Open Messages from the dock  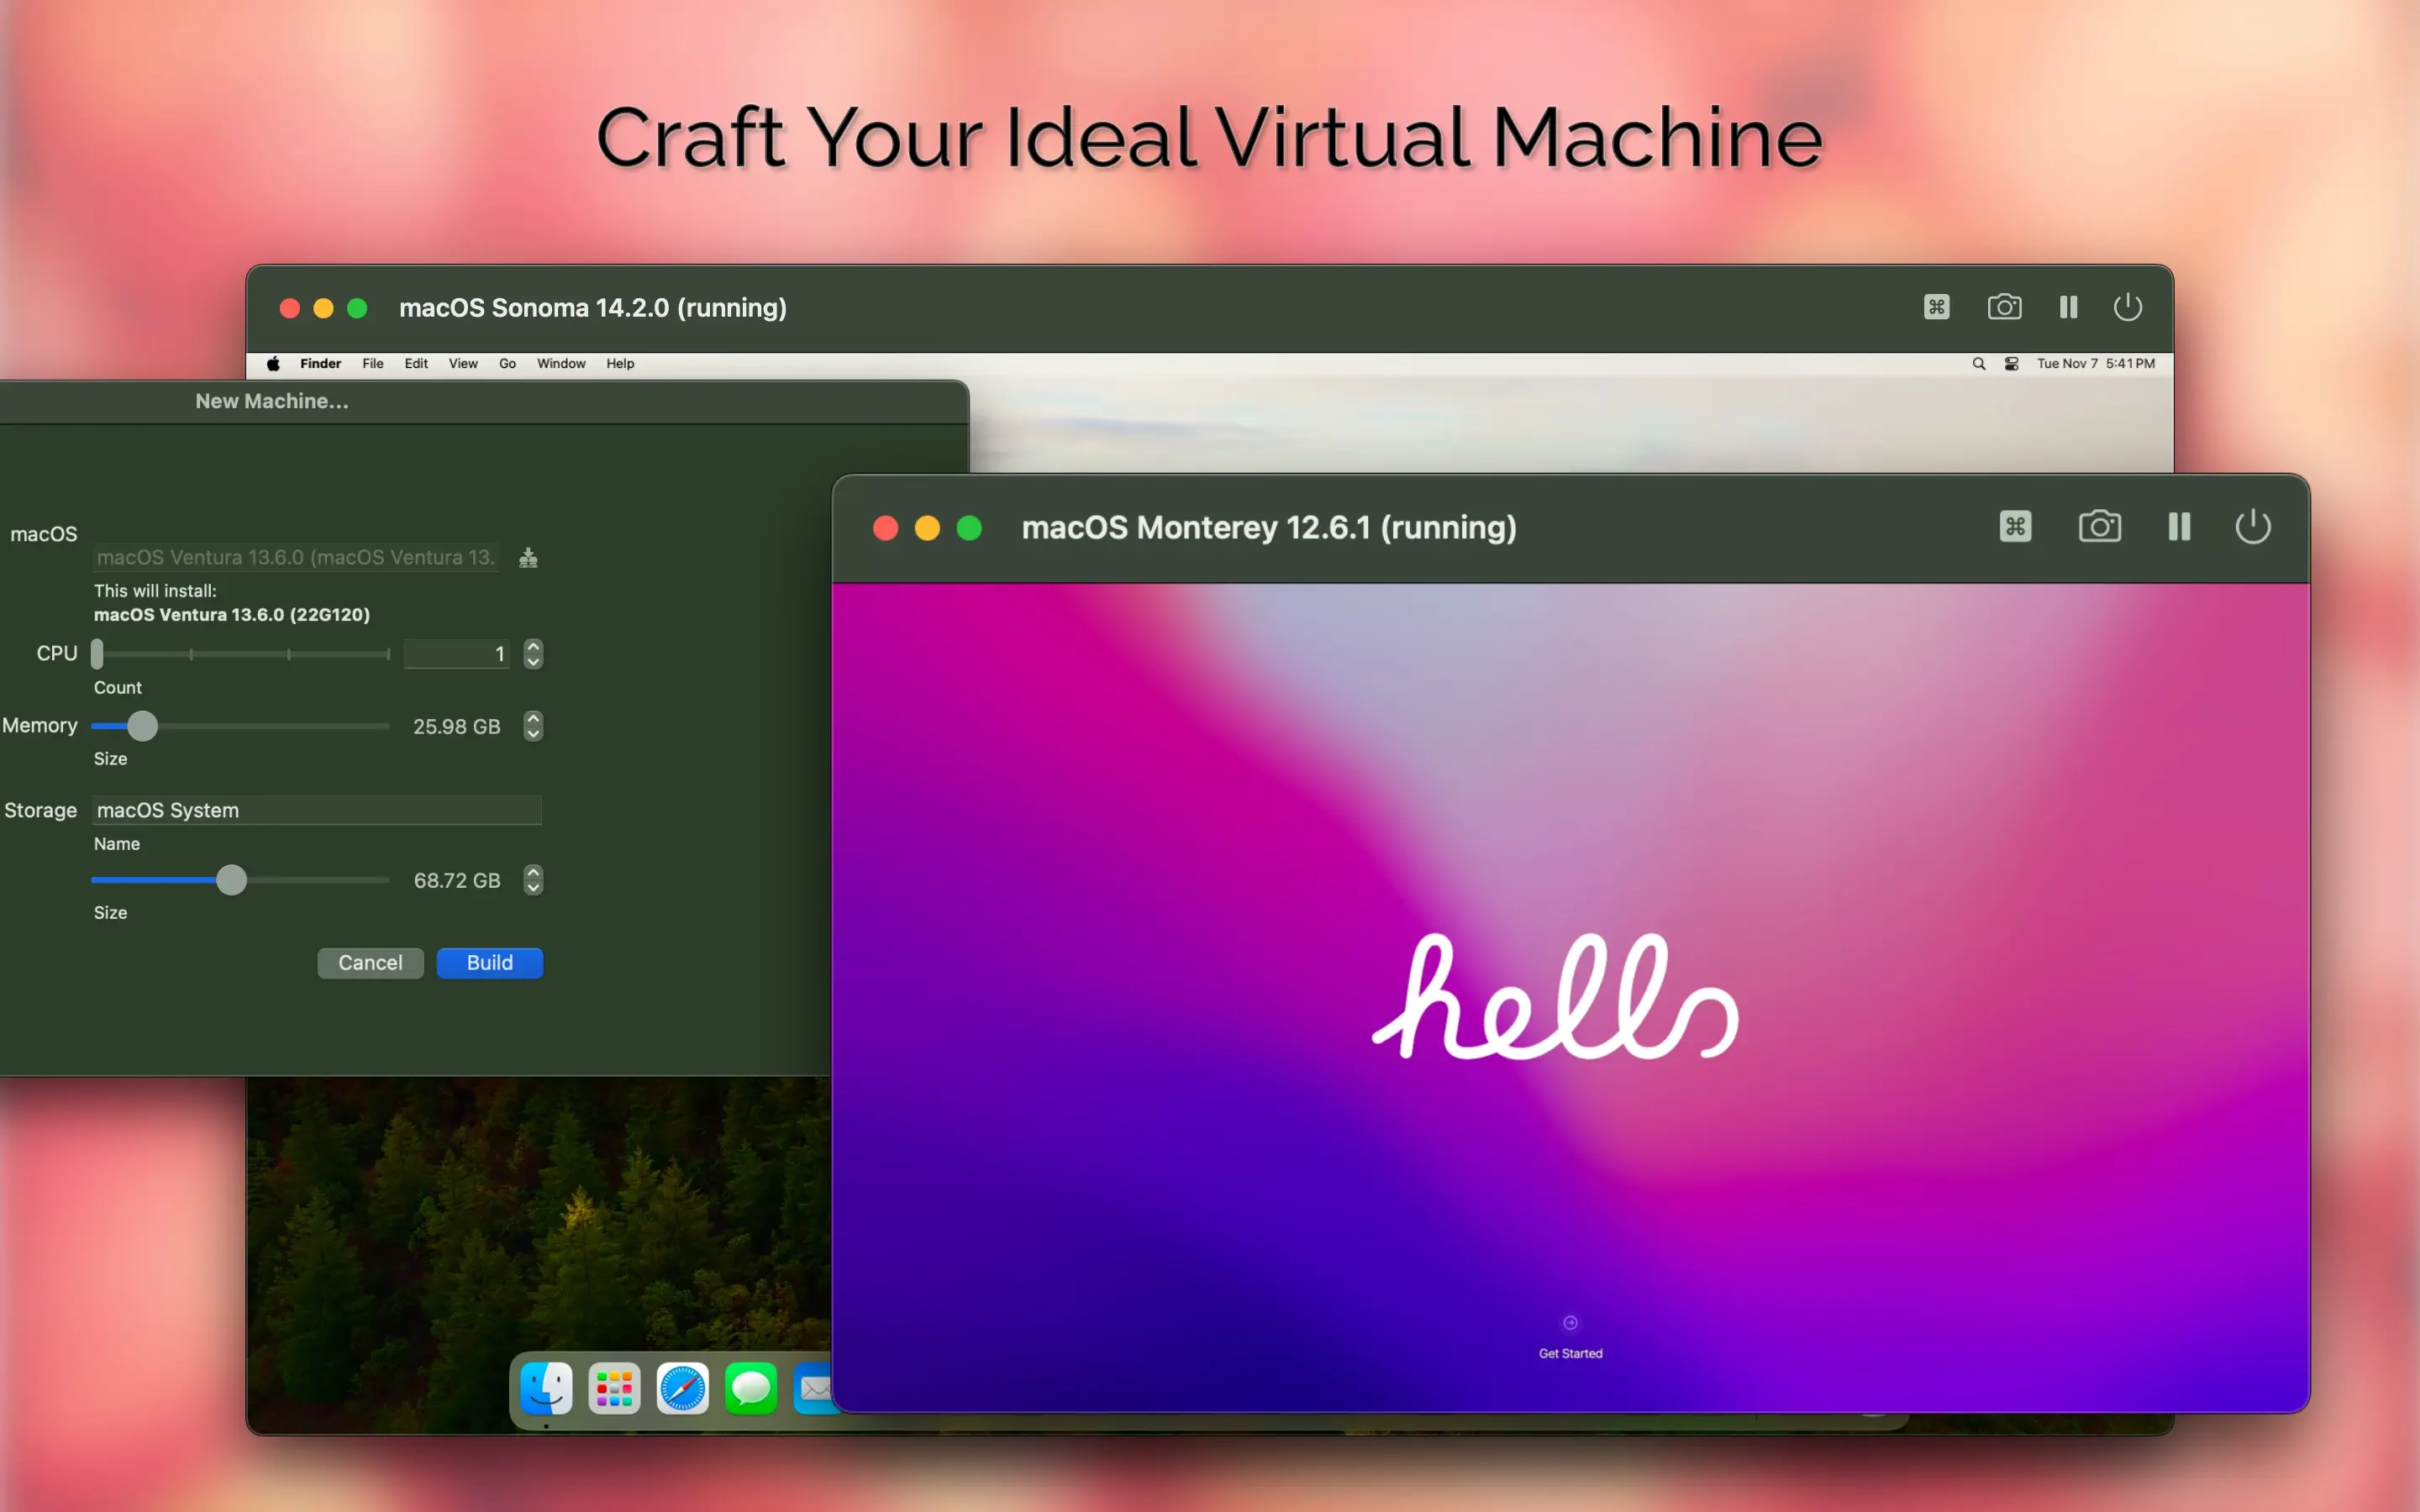(750, 1388)
